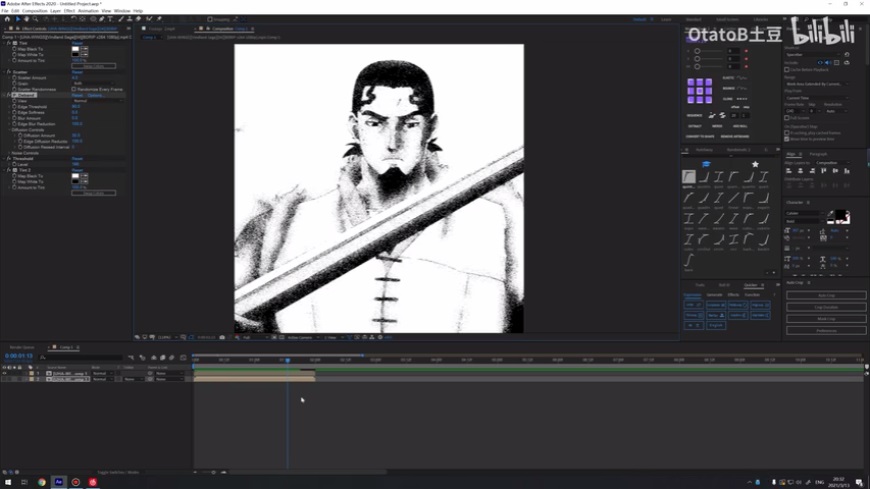This screenshot has width=870, height=489.
Task: Click the eyedropper in Character panel
Action: pos(831,214)
